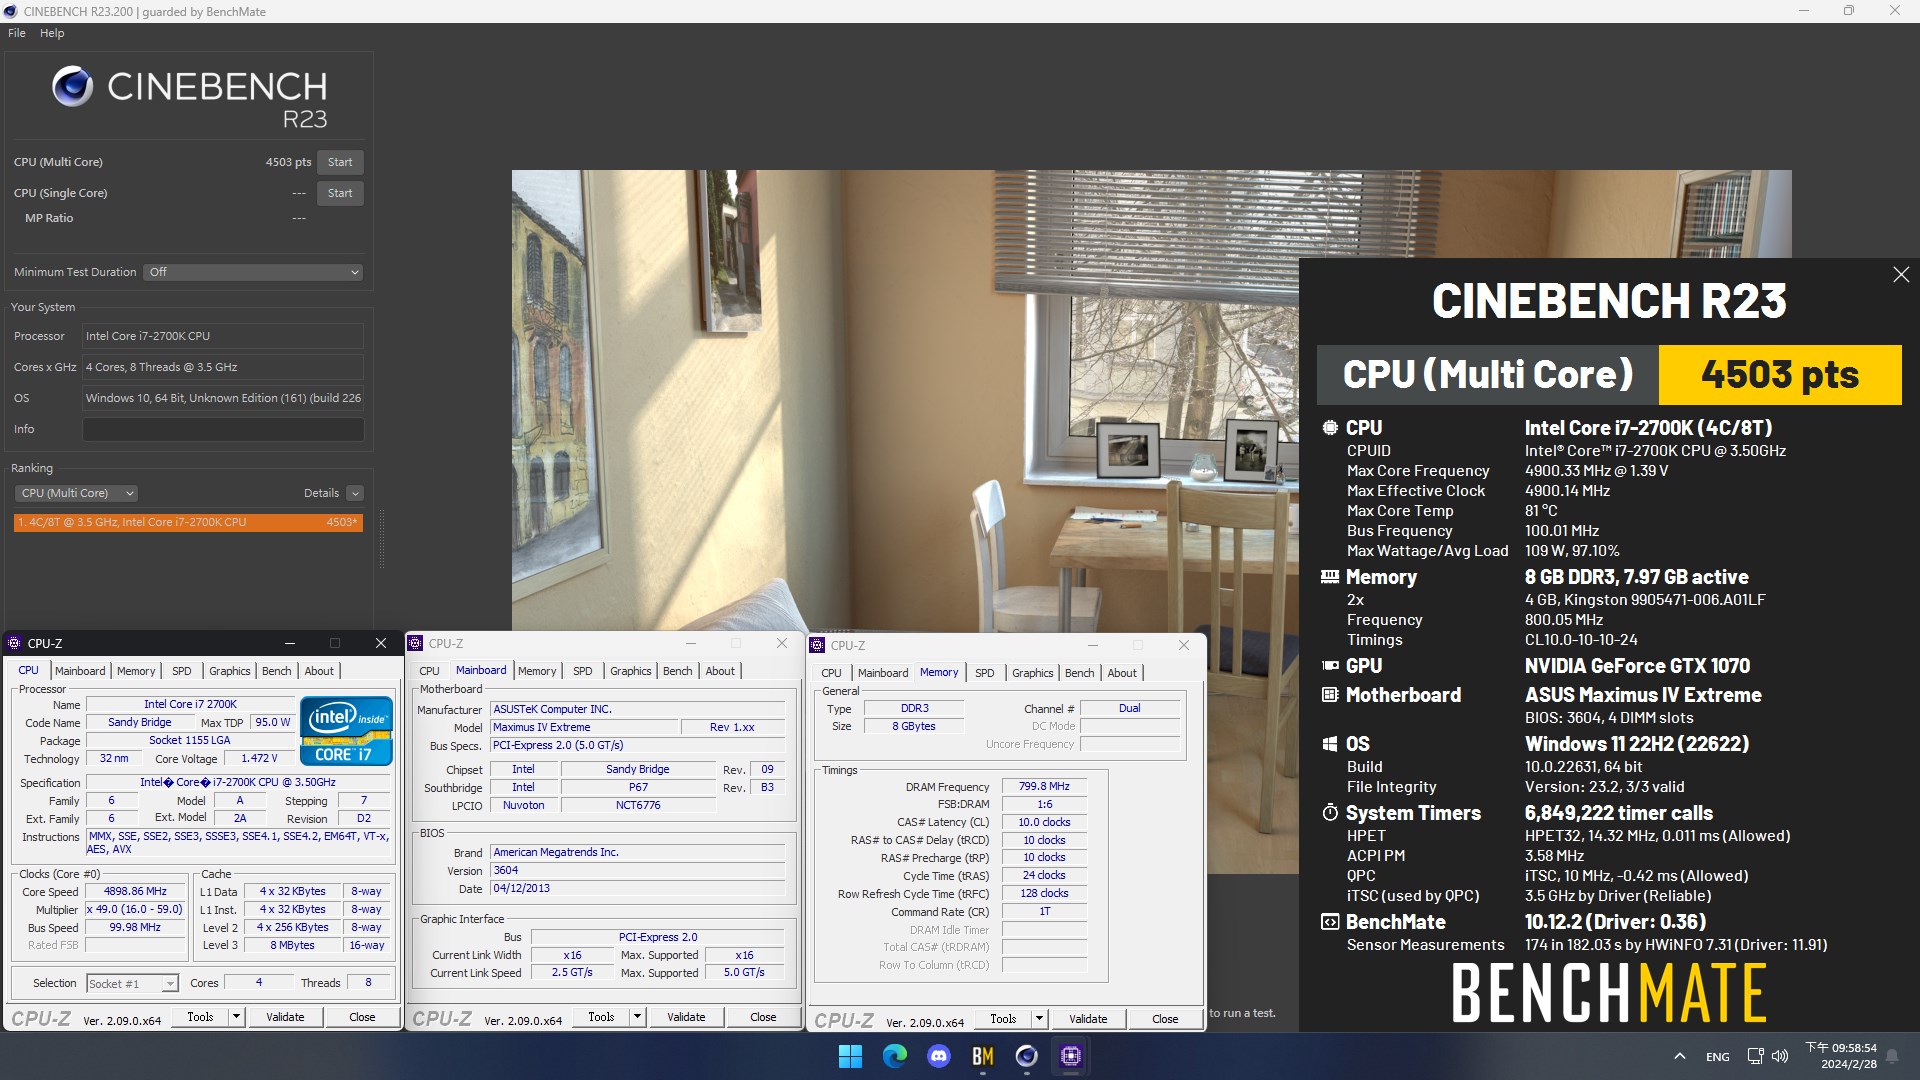Screen dimensions: 1920x1080
Task: Open About tab in first CPU-Z
Action: [319, 671]
